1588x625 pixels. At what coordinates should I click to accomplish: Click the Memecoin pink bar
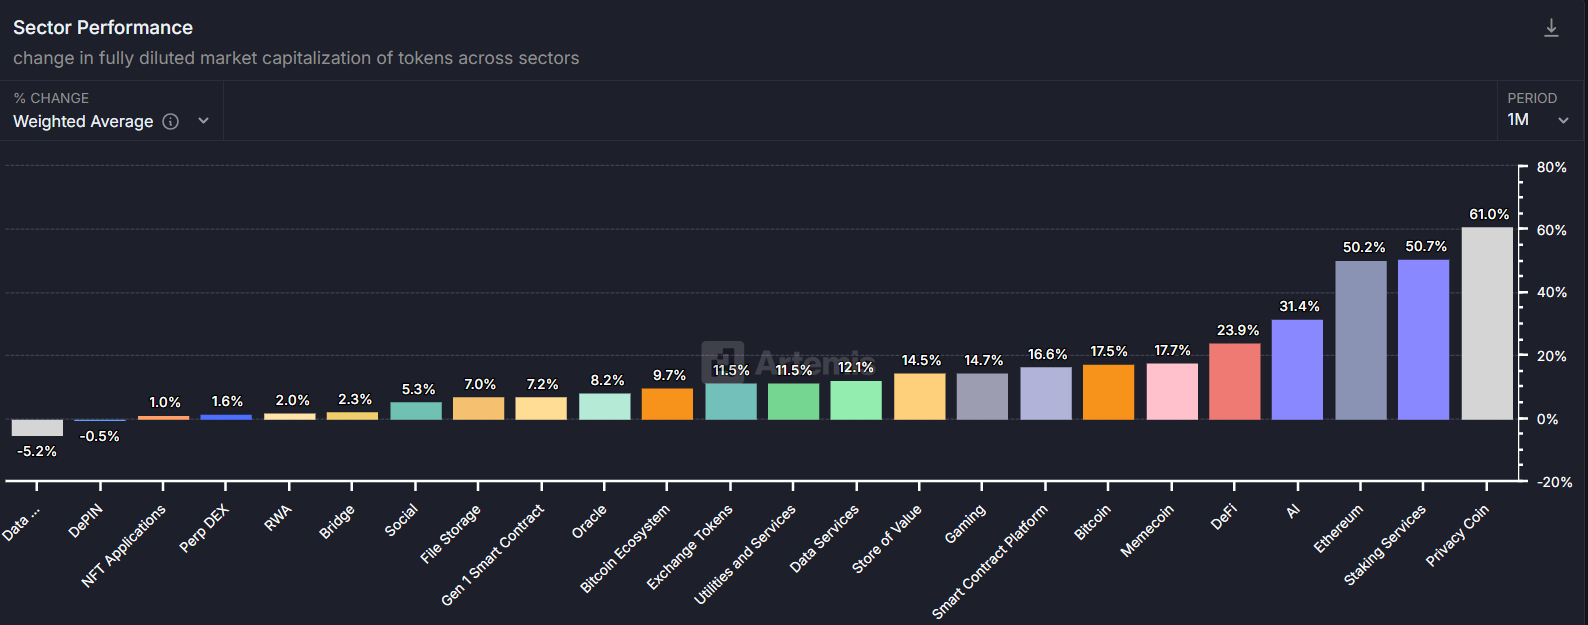pyautogui.click(x=1171, y=391)
